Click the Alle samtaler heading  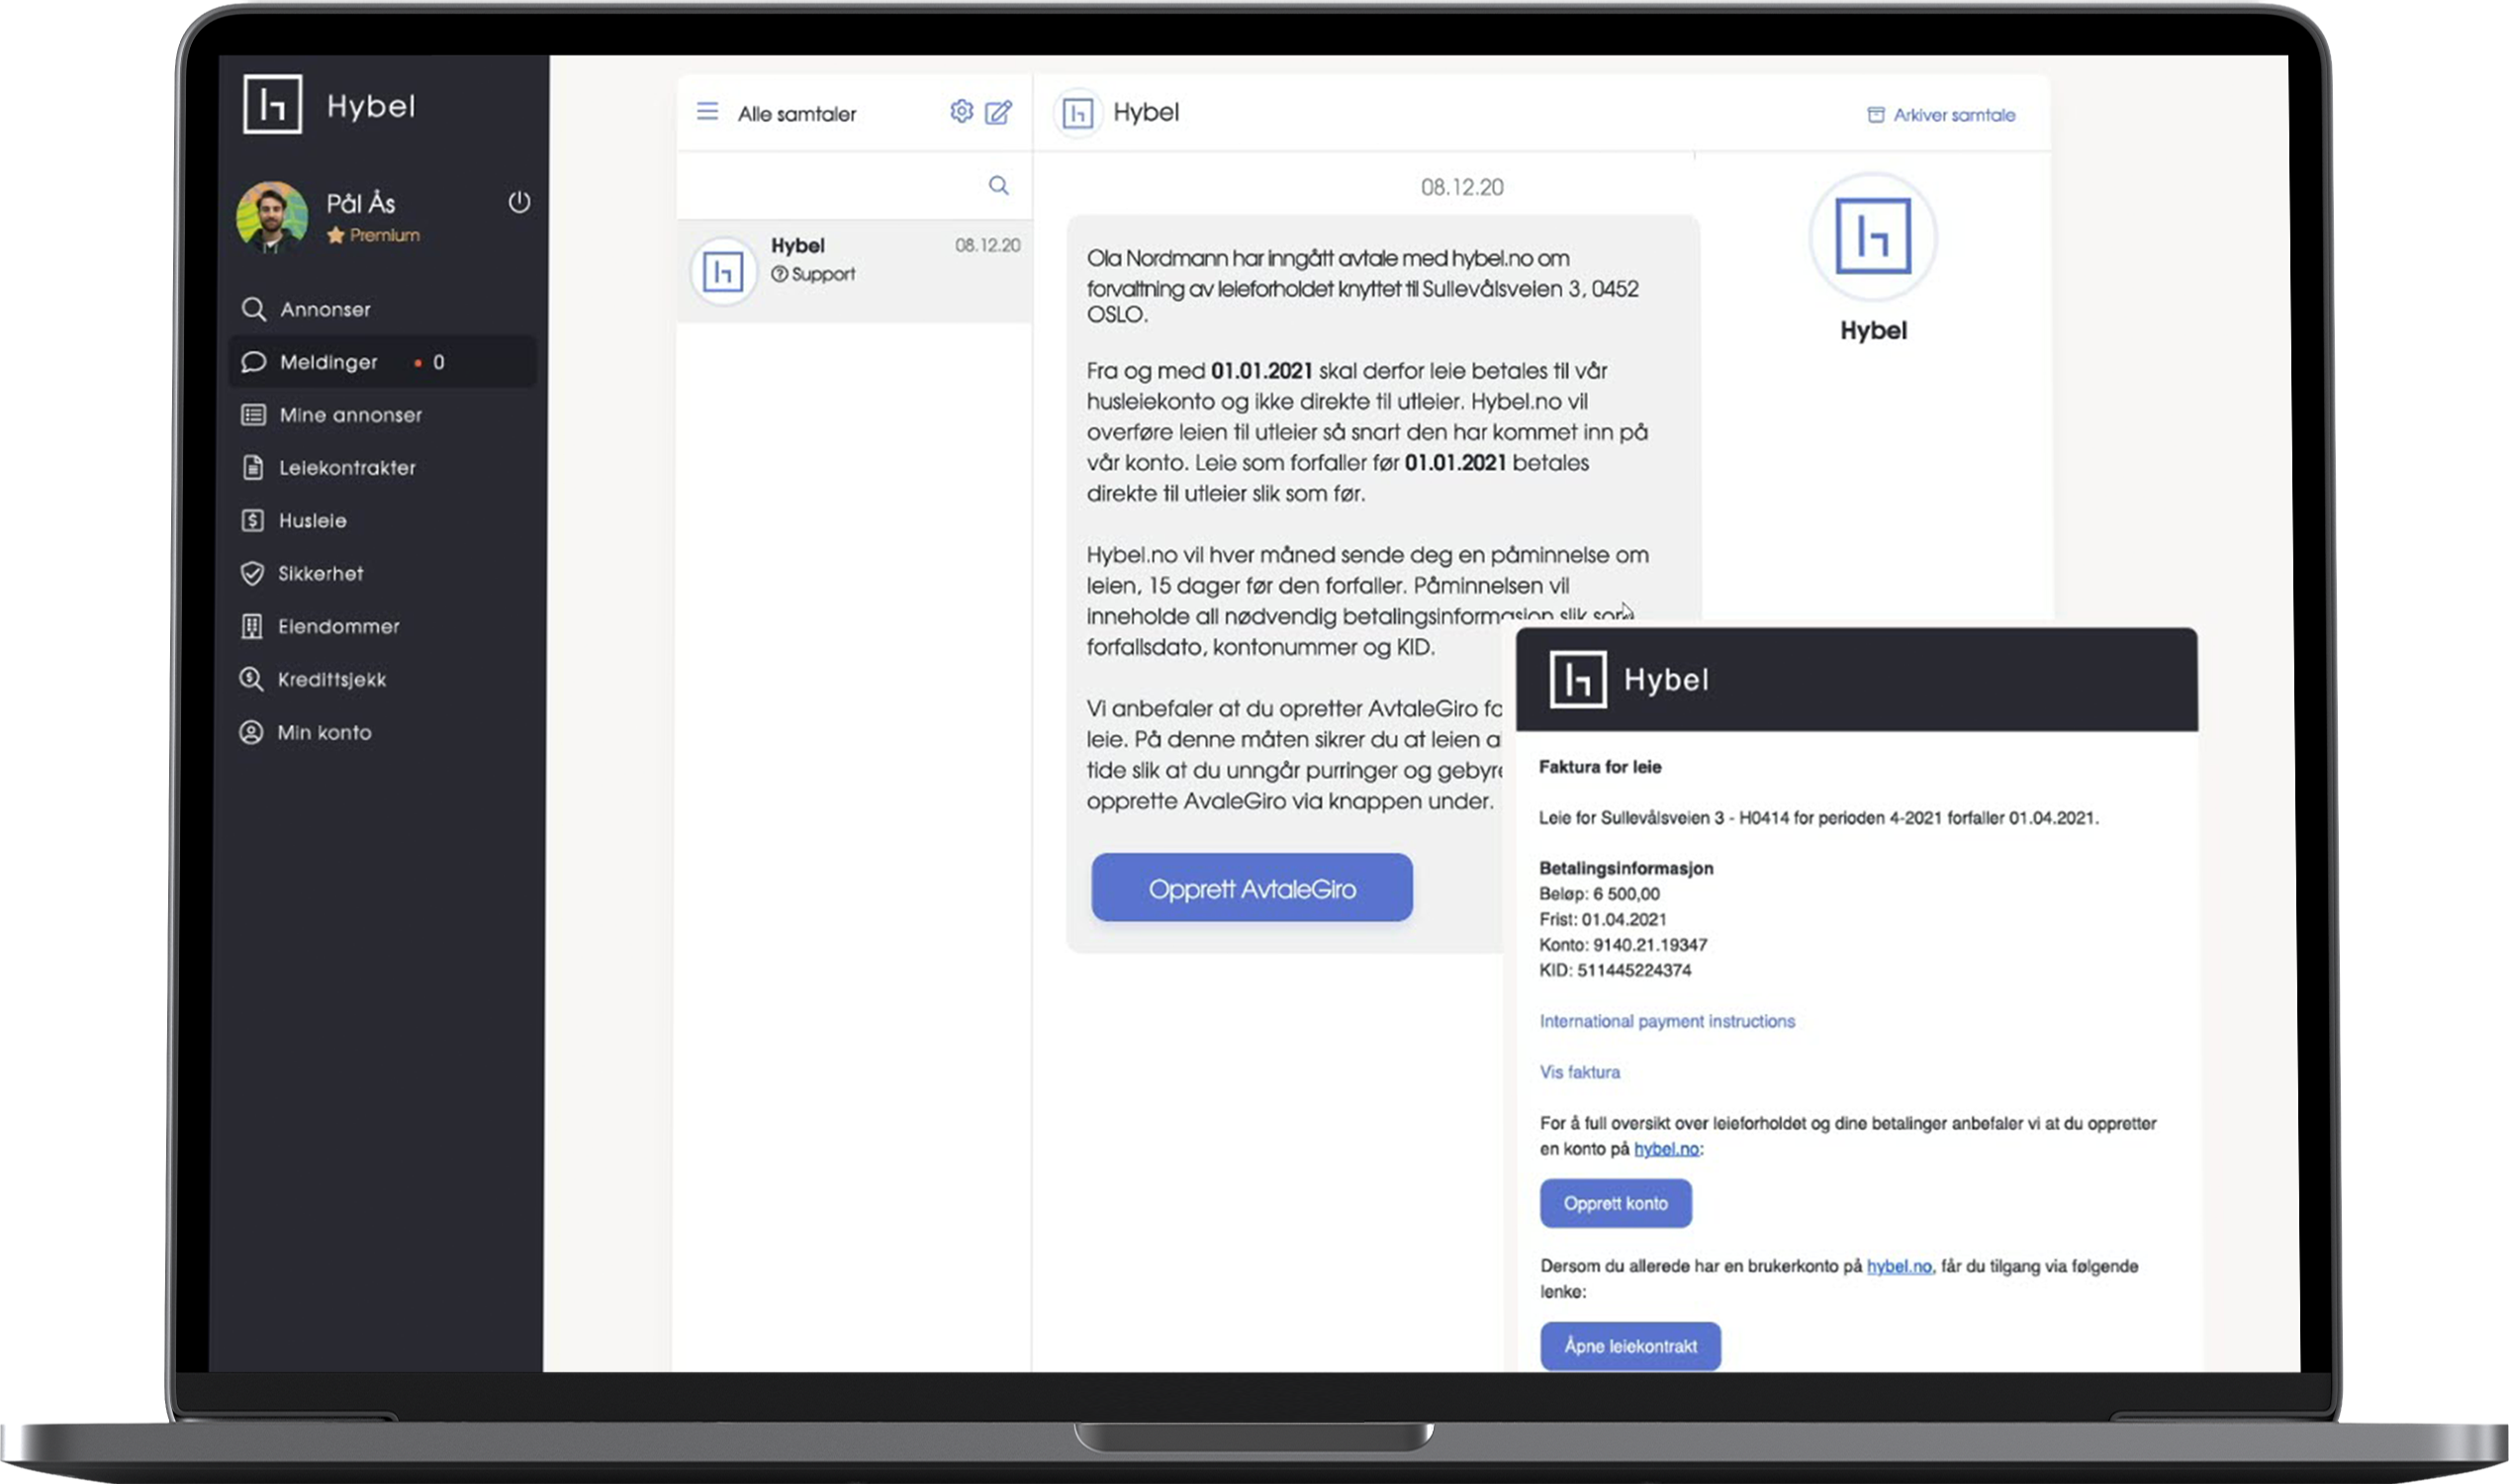pos(797,114)
